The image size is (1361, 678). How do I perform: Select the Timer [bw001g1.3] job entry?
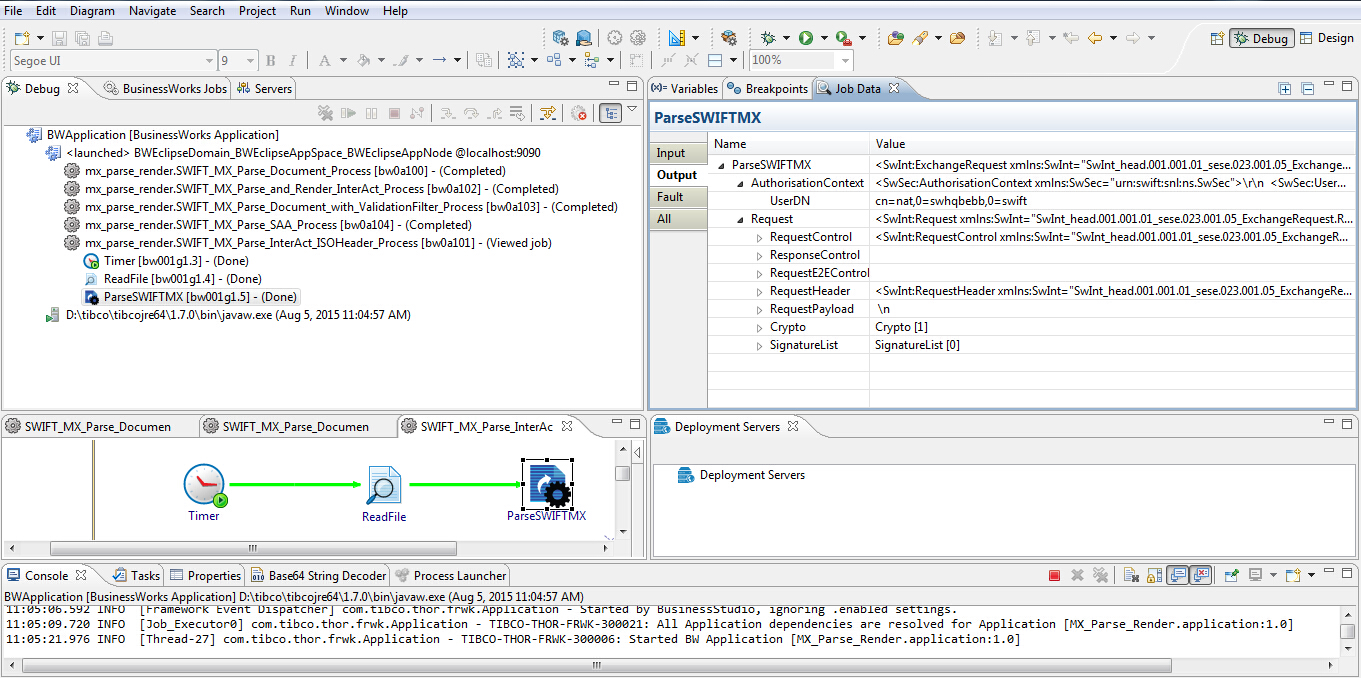[168, 261]
